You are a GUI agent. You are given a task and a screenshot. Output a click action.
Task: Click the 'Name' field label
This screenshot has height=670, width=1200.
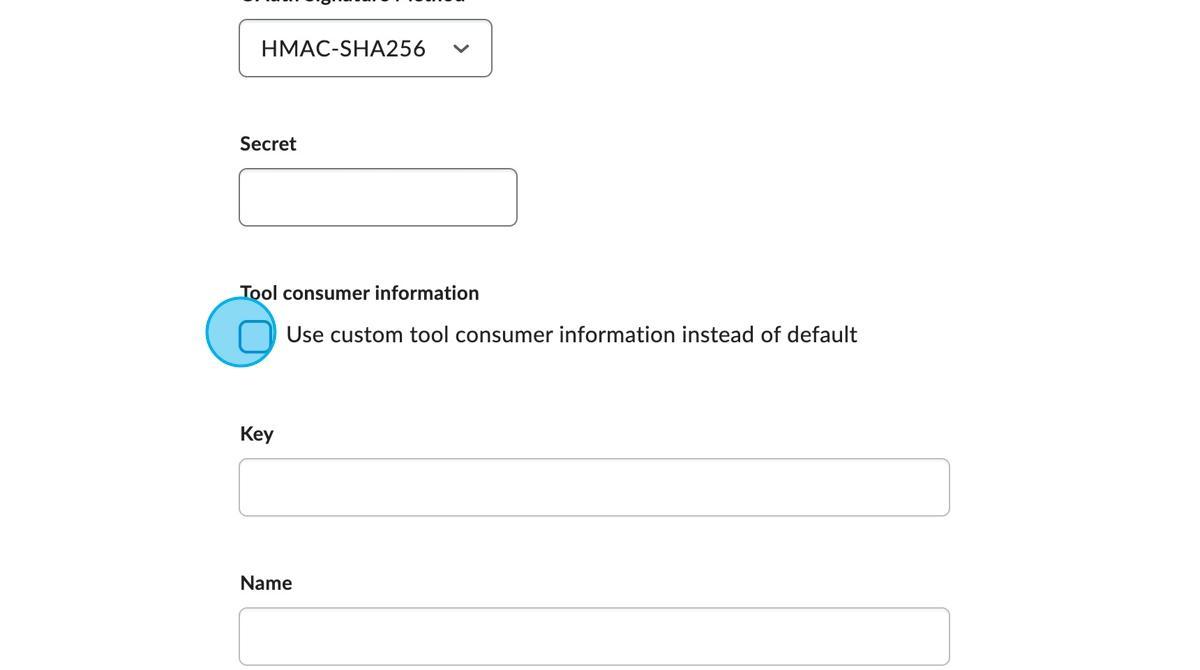coord(266,583)
